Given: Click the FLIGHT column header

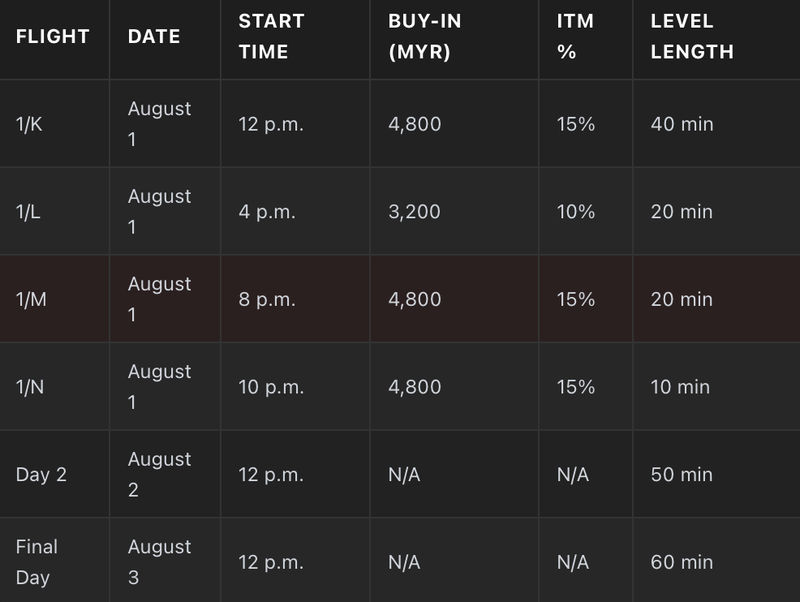Looking at the screenshot, I should 53,36.
